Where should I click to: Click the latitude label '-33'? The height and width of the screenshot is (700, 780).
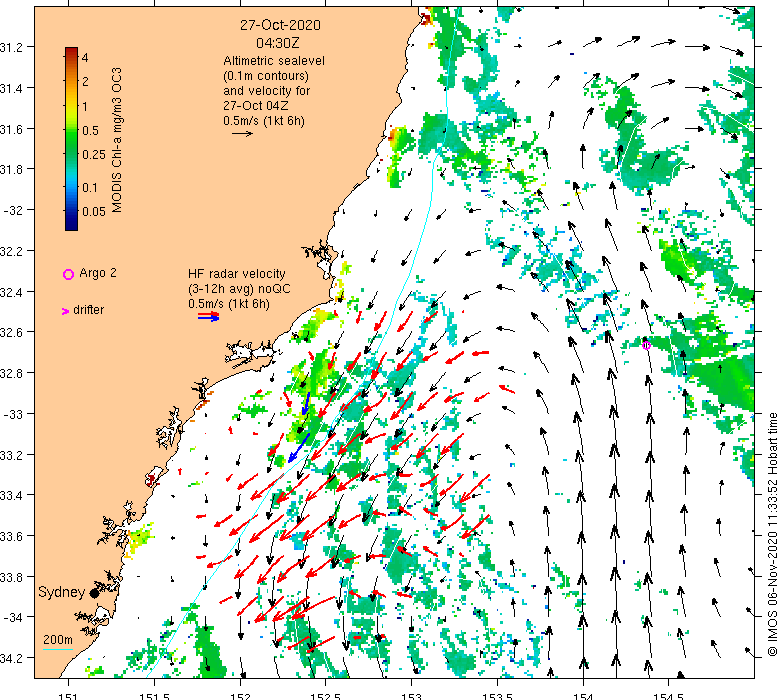pyautogui.click(x=12, y=414)
